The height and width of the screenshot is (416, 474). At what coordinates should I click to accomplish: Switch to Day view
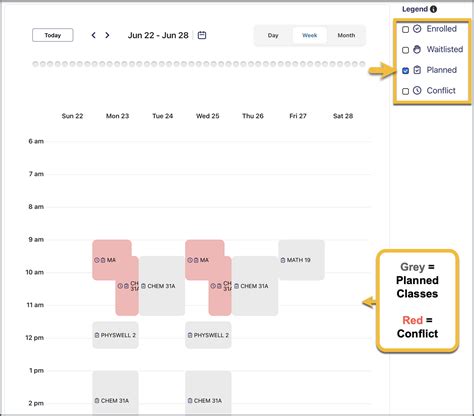[273, 35]
